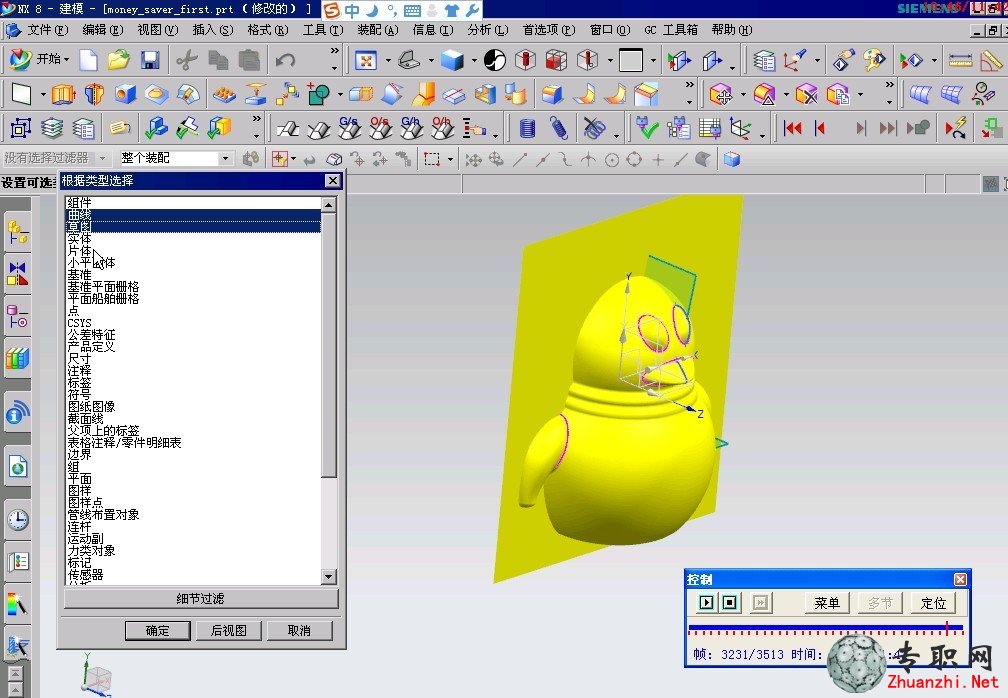Toggle the Control Point snap option
The width and height of the screenshot is (1008, 698).
(565, 159)
